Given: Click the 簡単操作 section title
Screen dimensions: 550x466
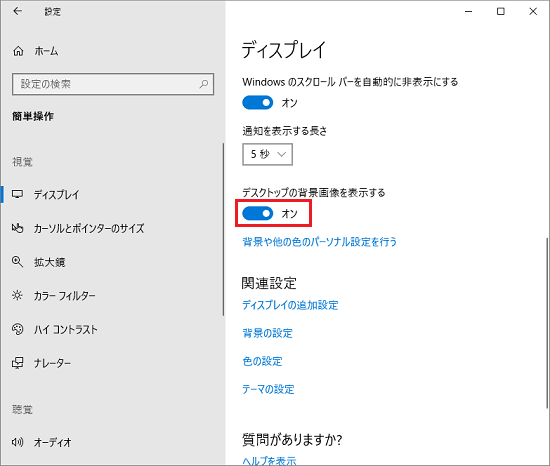Looking at the screenshot, I should [x=33, y=116].
